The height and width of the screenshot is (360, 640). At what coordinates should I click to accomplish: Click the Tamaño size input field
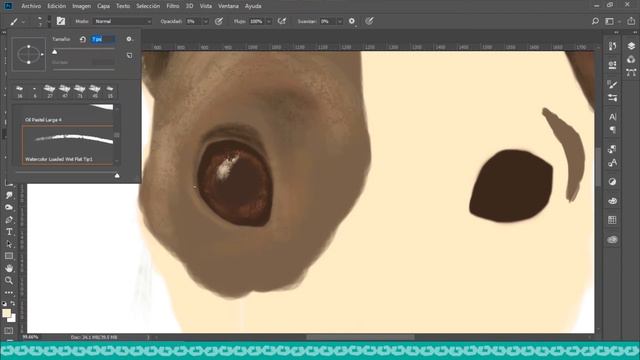pyautogui.click(x=103, y=39)
